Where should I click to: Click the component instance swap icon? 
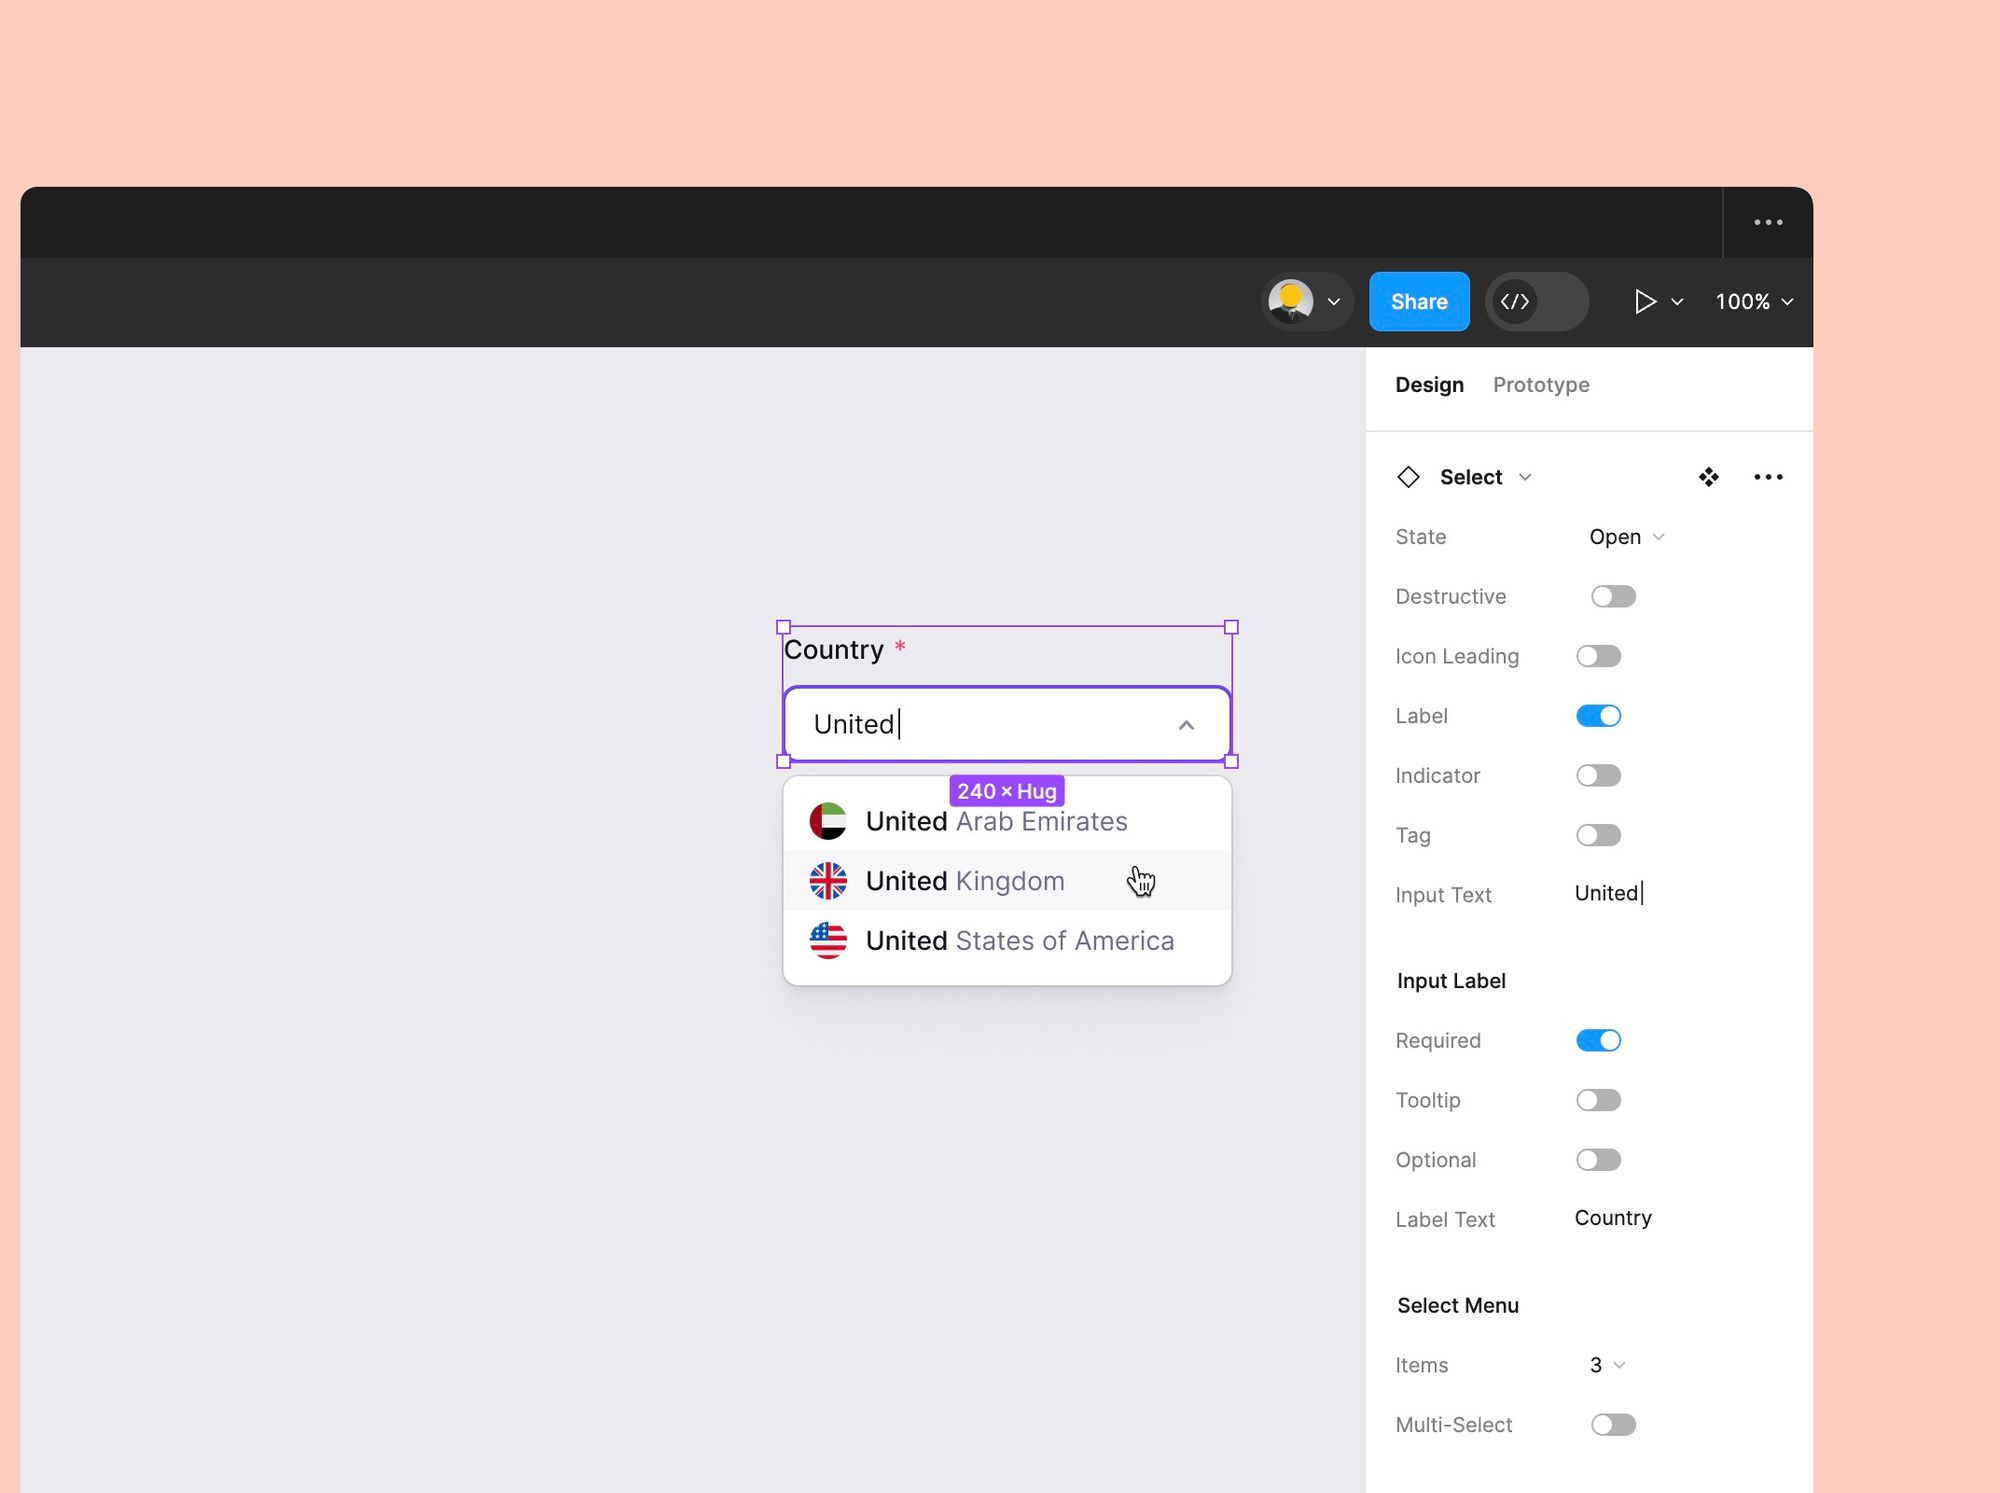tap(1709, 477)
